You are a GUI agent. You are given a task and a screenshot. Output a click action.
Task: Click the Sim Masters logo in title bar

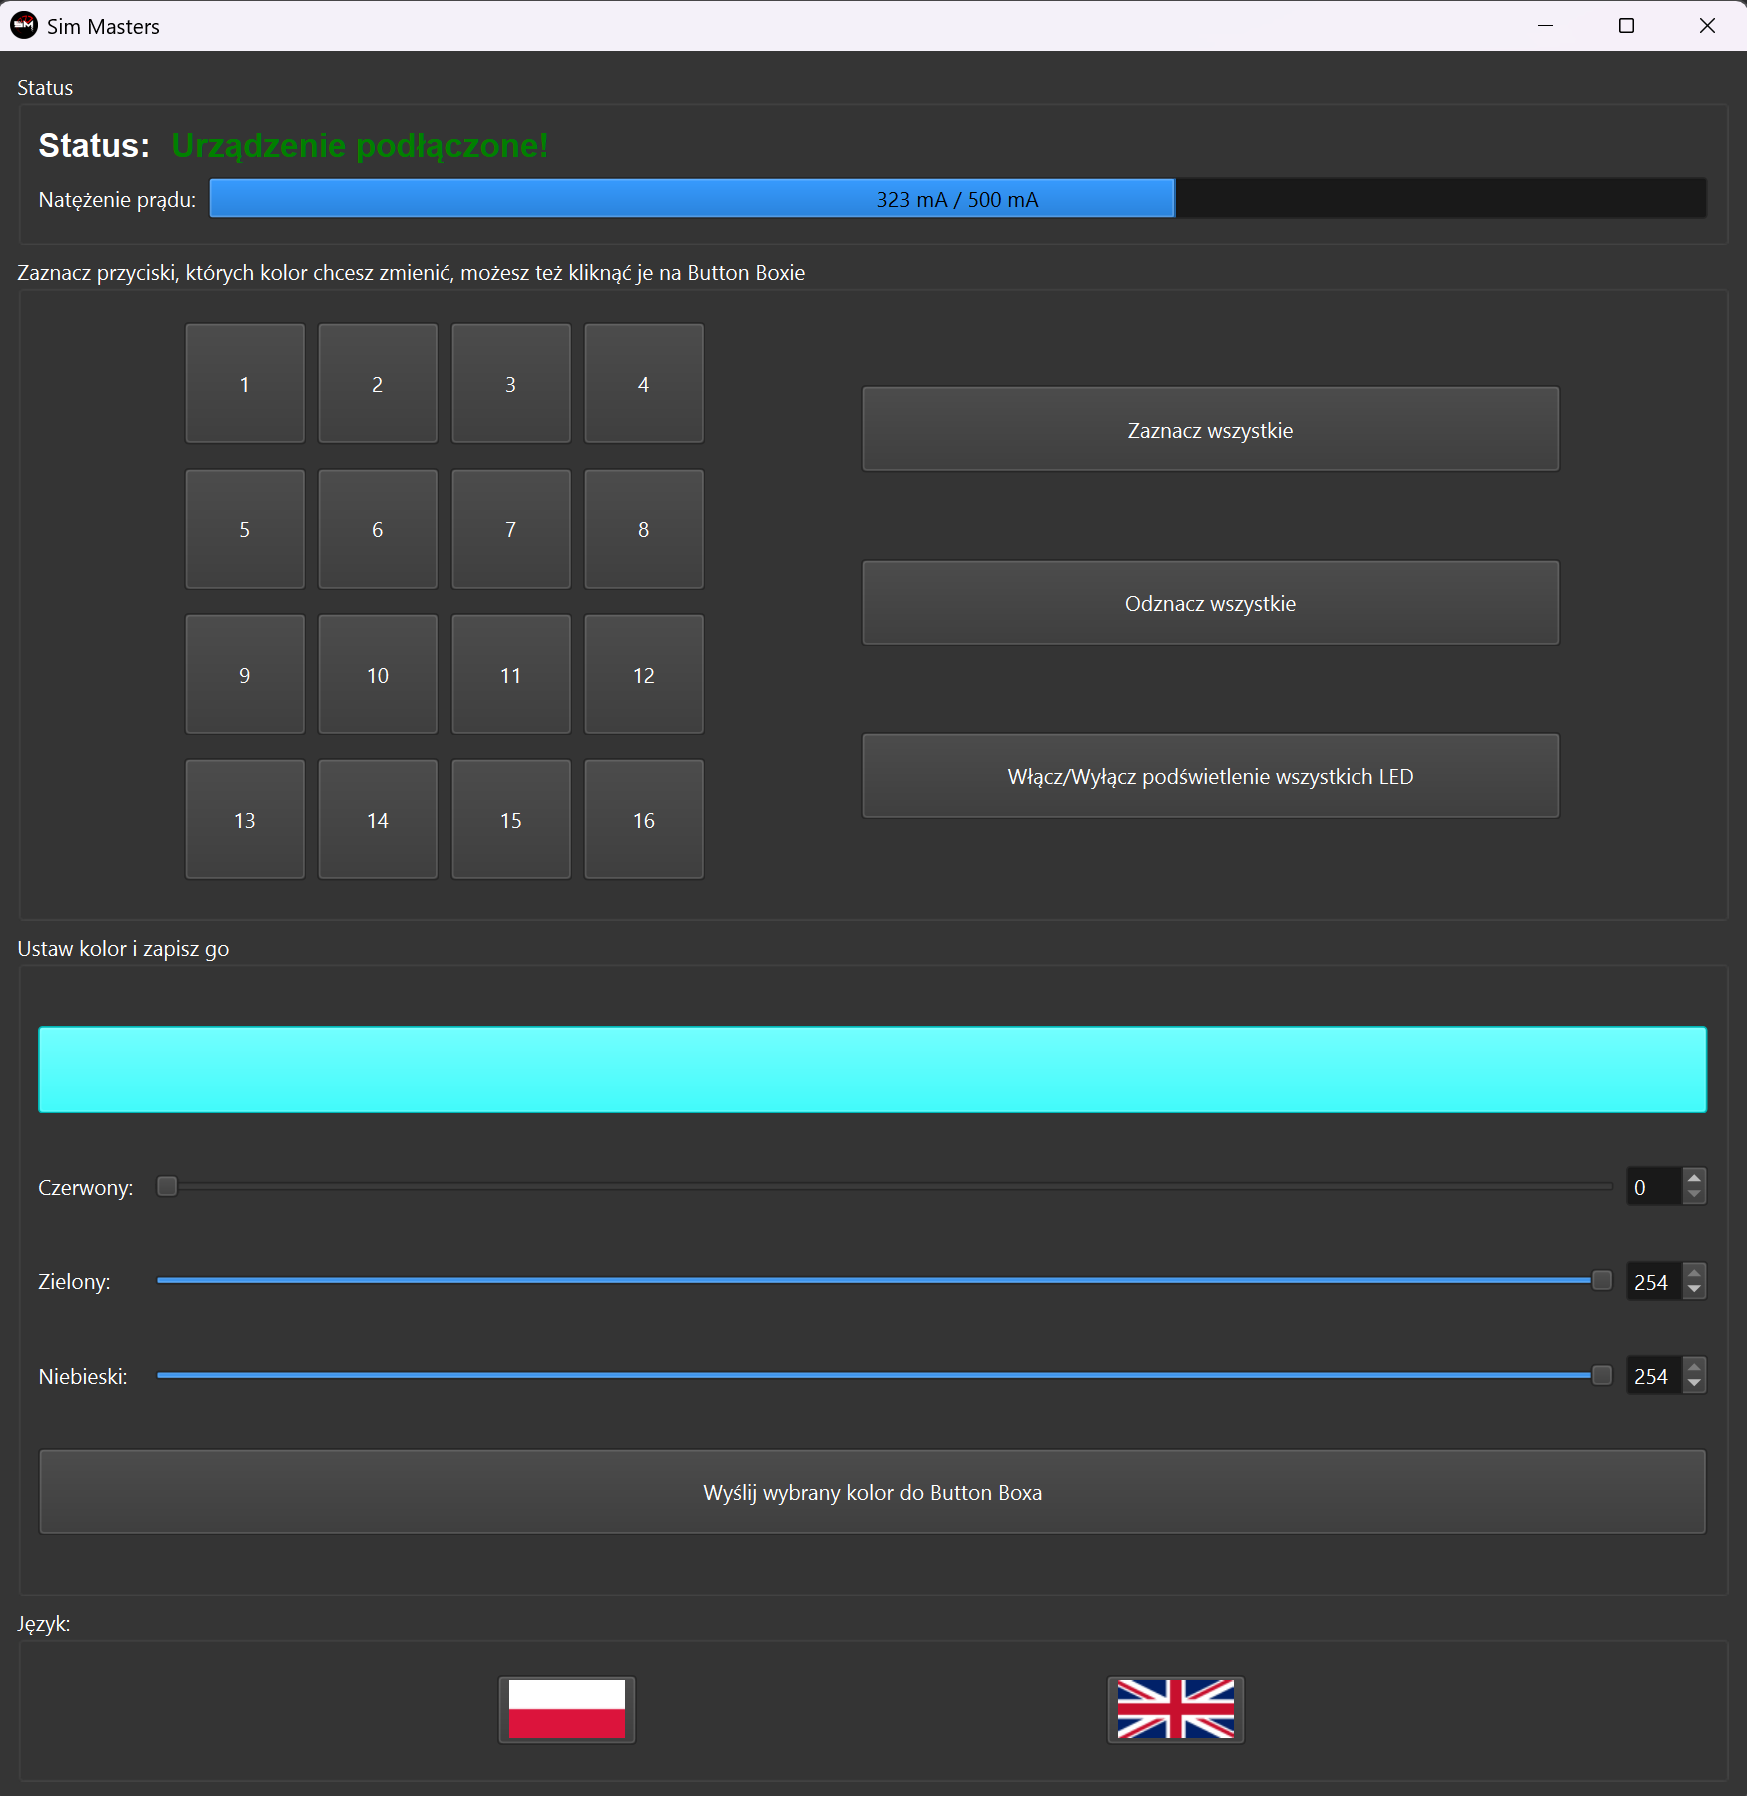(24, 26)
